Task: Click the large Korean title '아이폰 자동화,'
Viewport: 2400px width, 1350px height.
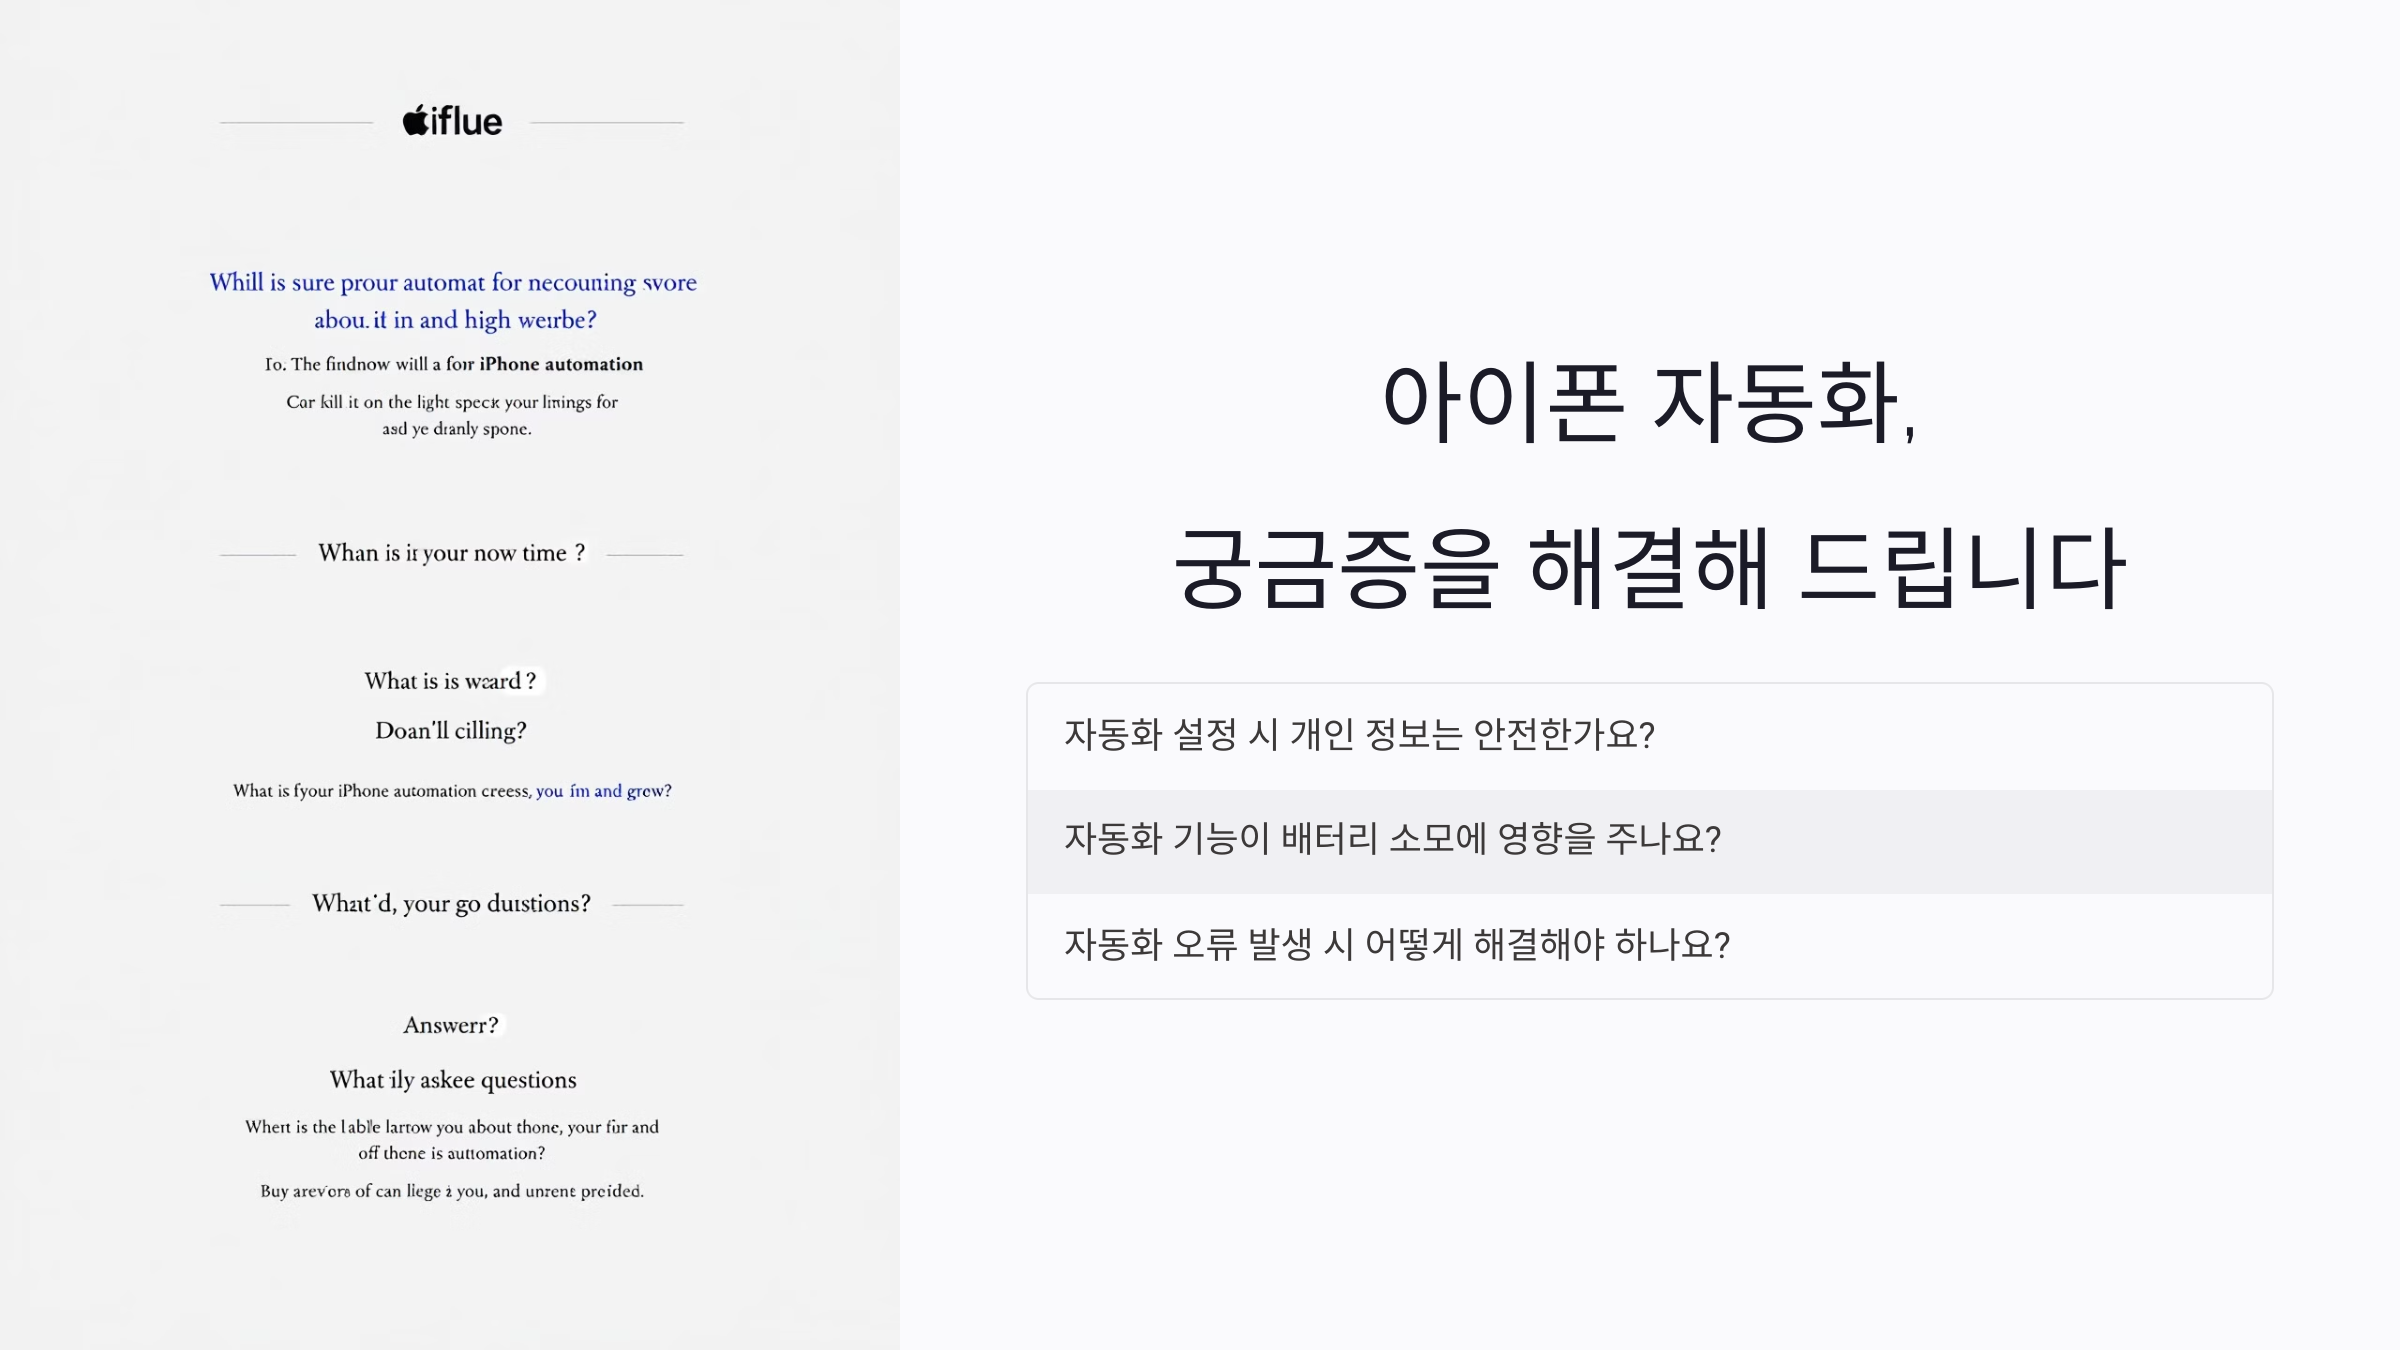Action: click(x=1648, y=402)
